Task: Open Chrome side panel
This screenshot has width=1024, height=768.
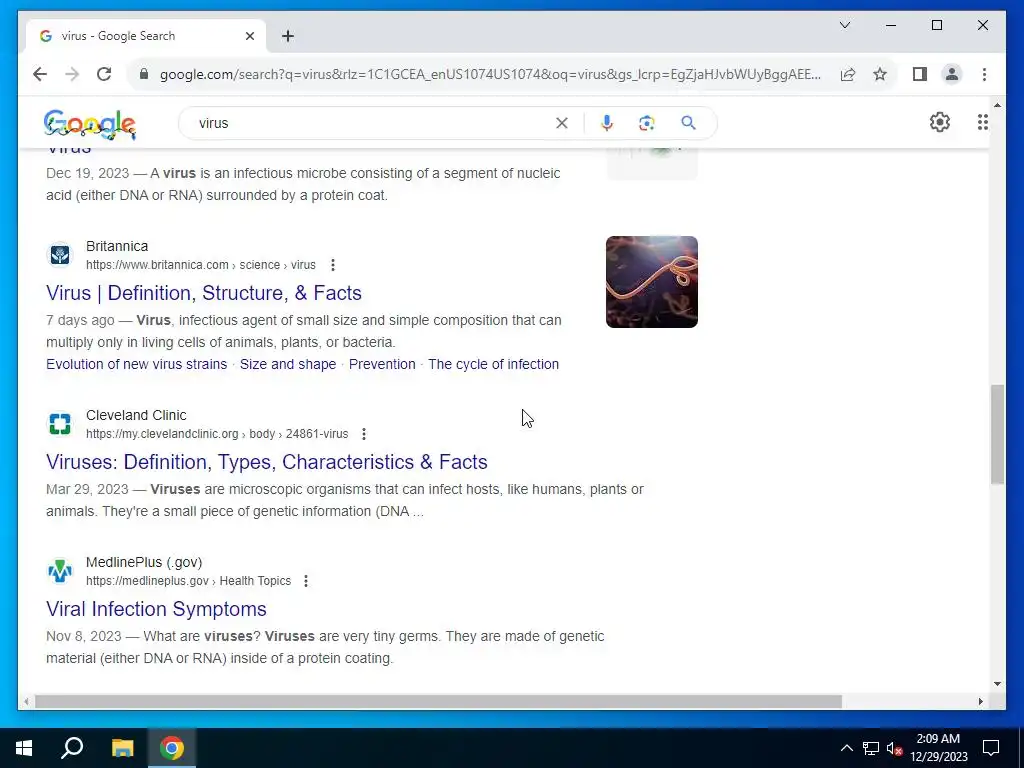Action: coord(920,74)
